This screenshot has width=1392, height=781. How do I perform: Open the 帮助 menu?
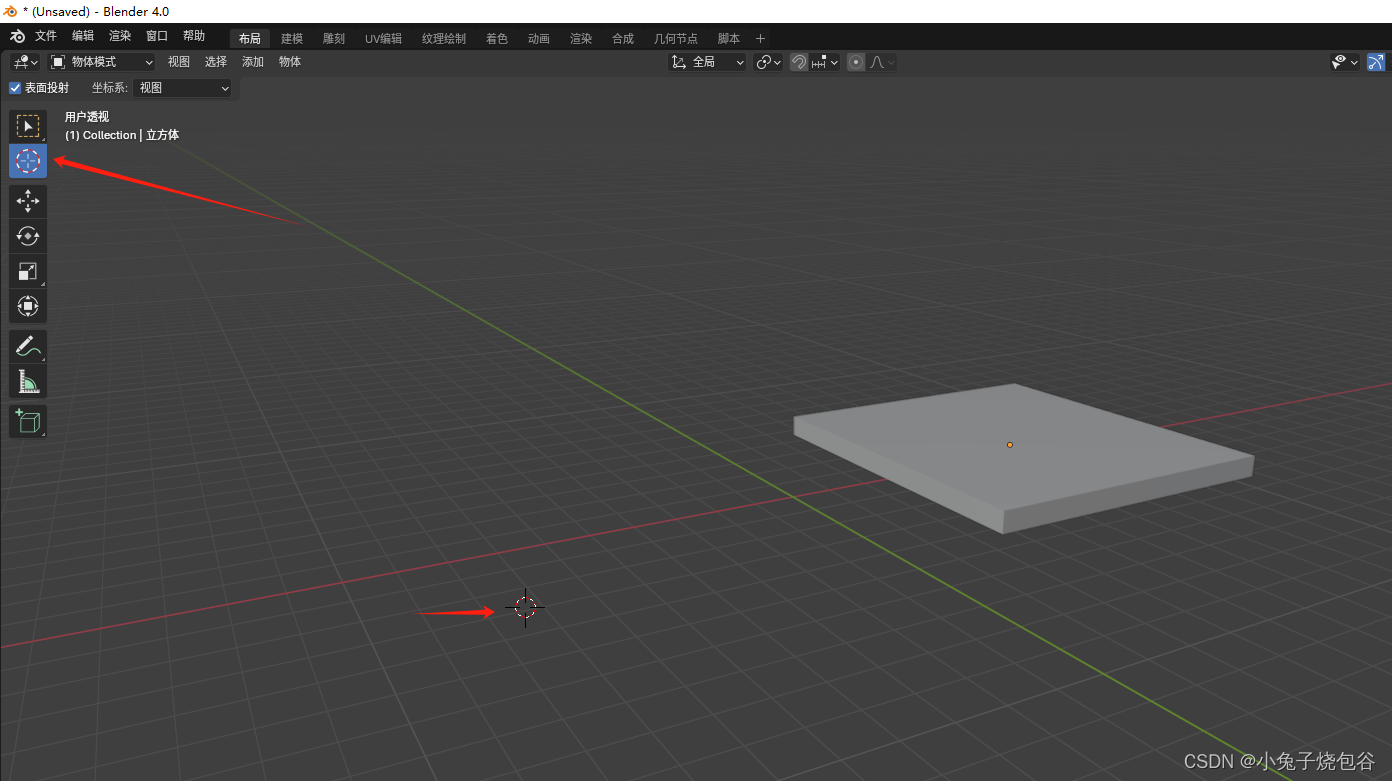tap(194, 36)
